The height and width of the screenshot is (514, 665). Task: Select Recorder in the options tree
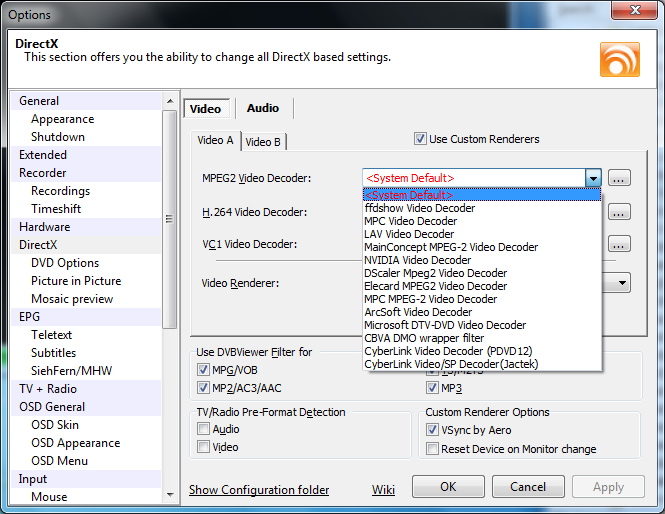pyautogui.click(x=86, y=173)
